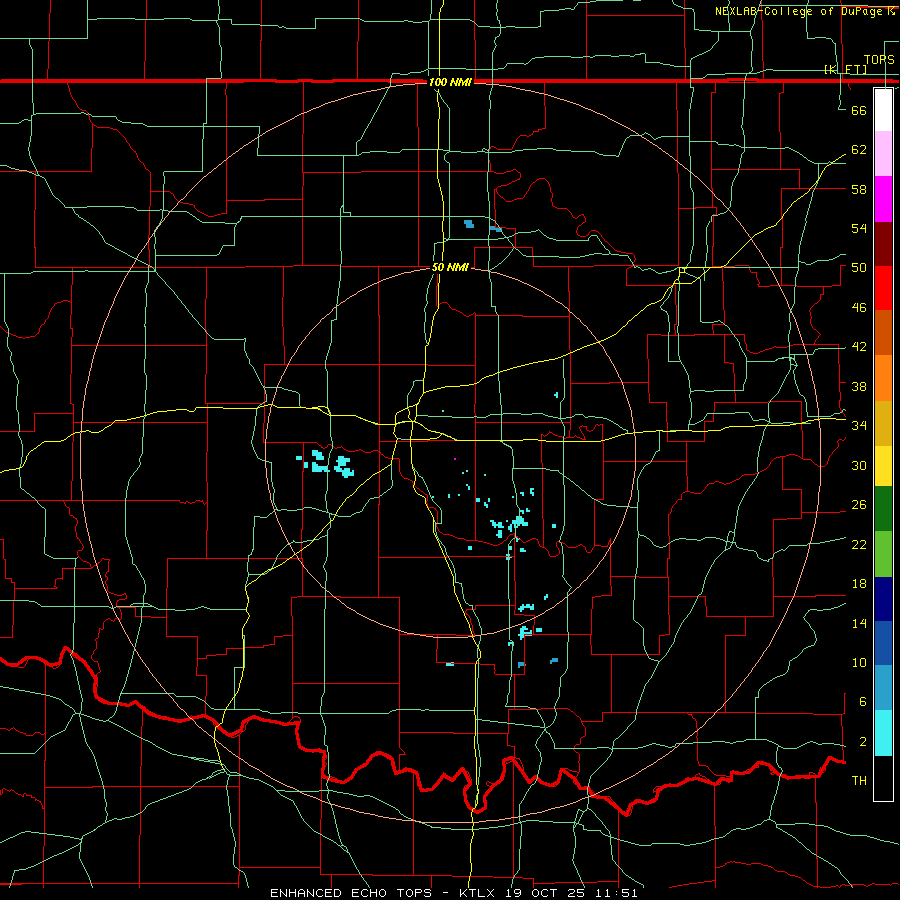This screenshot has width=900, height=900.
Task: Select the yellow swatch in the tops legend
Action: coord(883,466)
